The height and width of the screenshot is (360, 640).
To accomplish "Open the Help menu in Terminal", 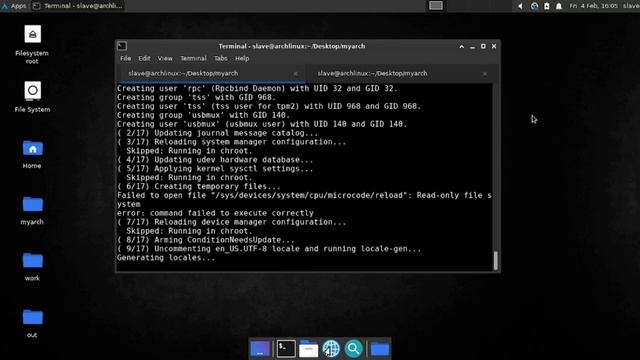I will coord(242,58).
